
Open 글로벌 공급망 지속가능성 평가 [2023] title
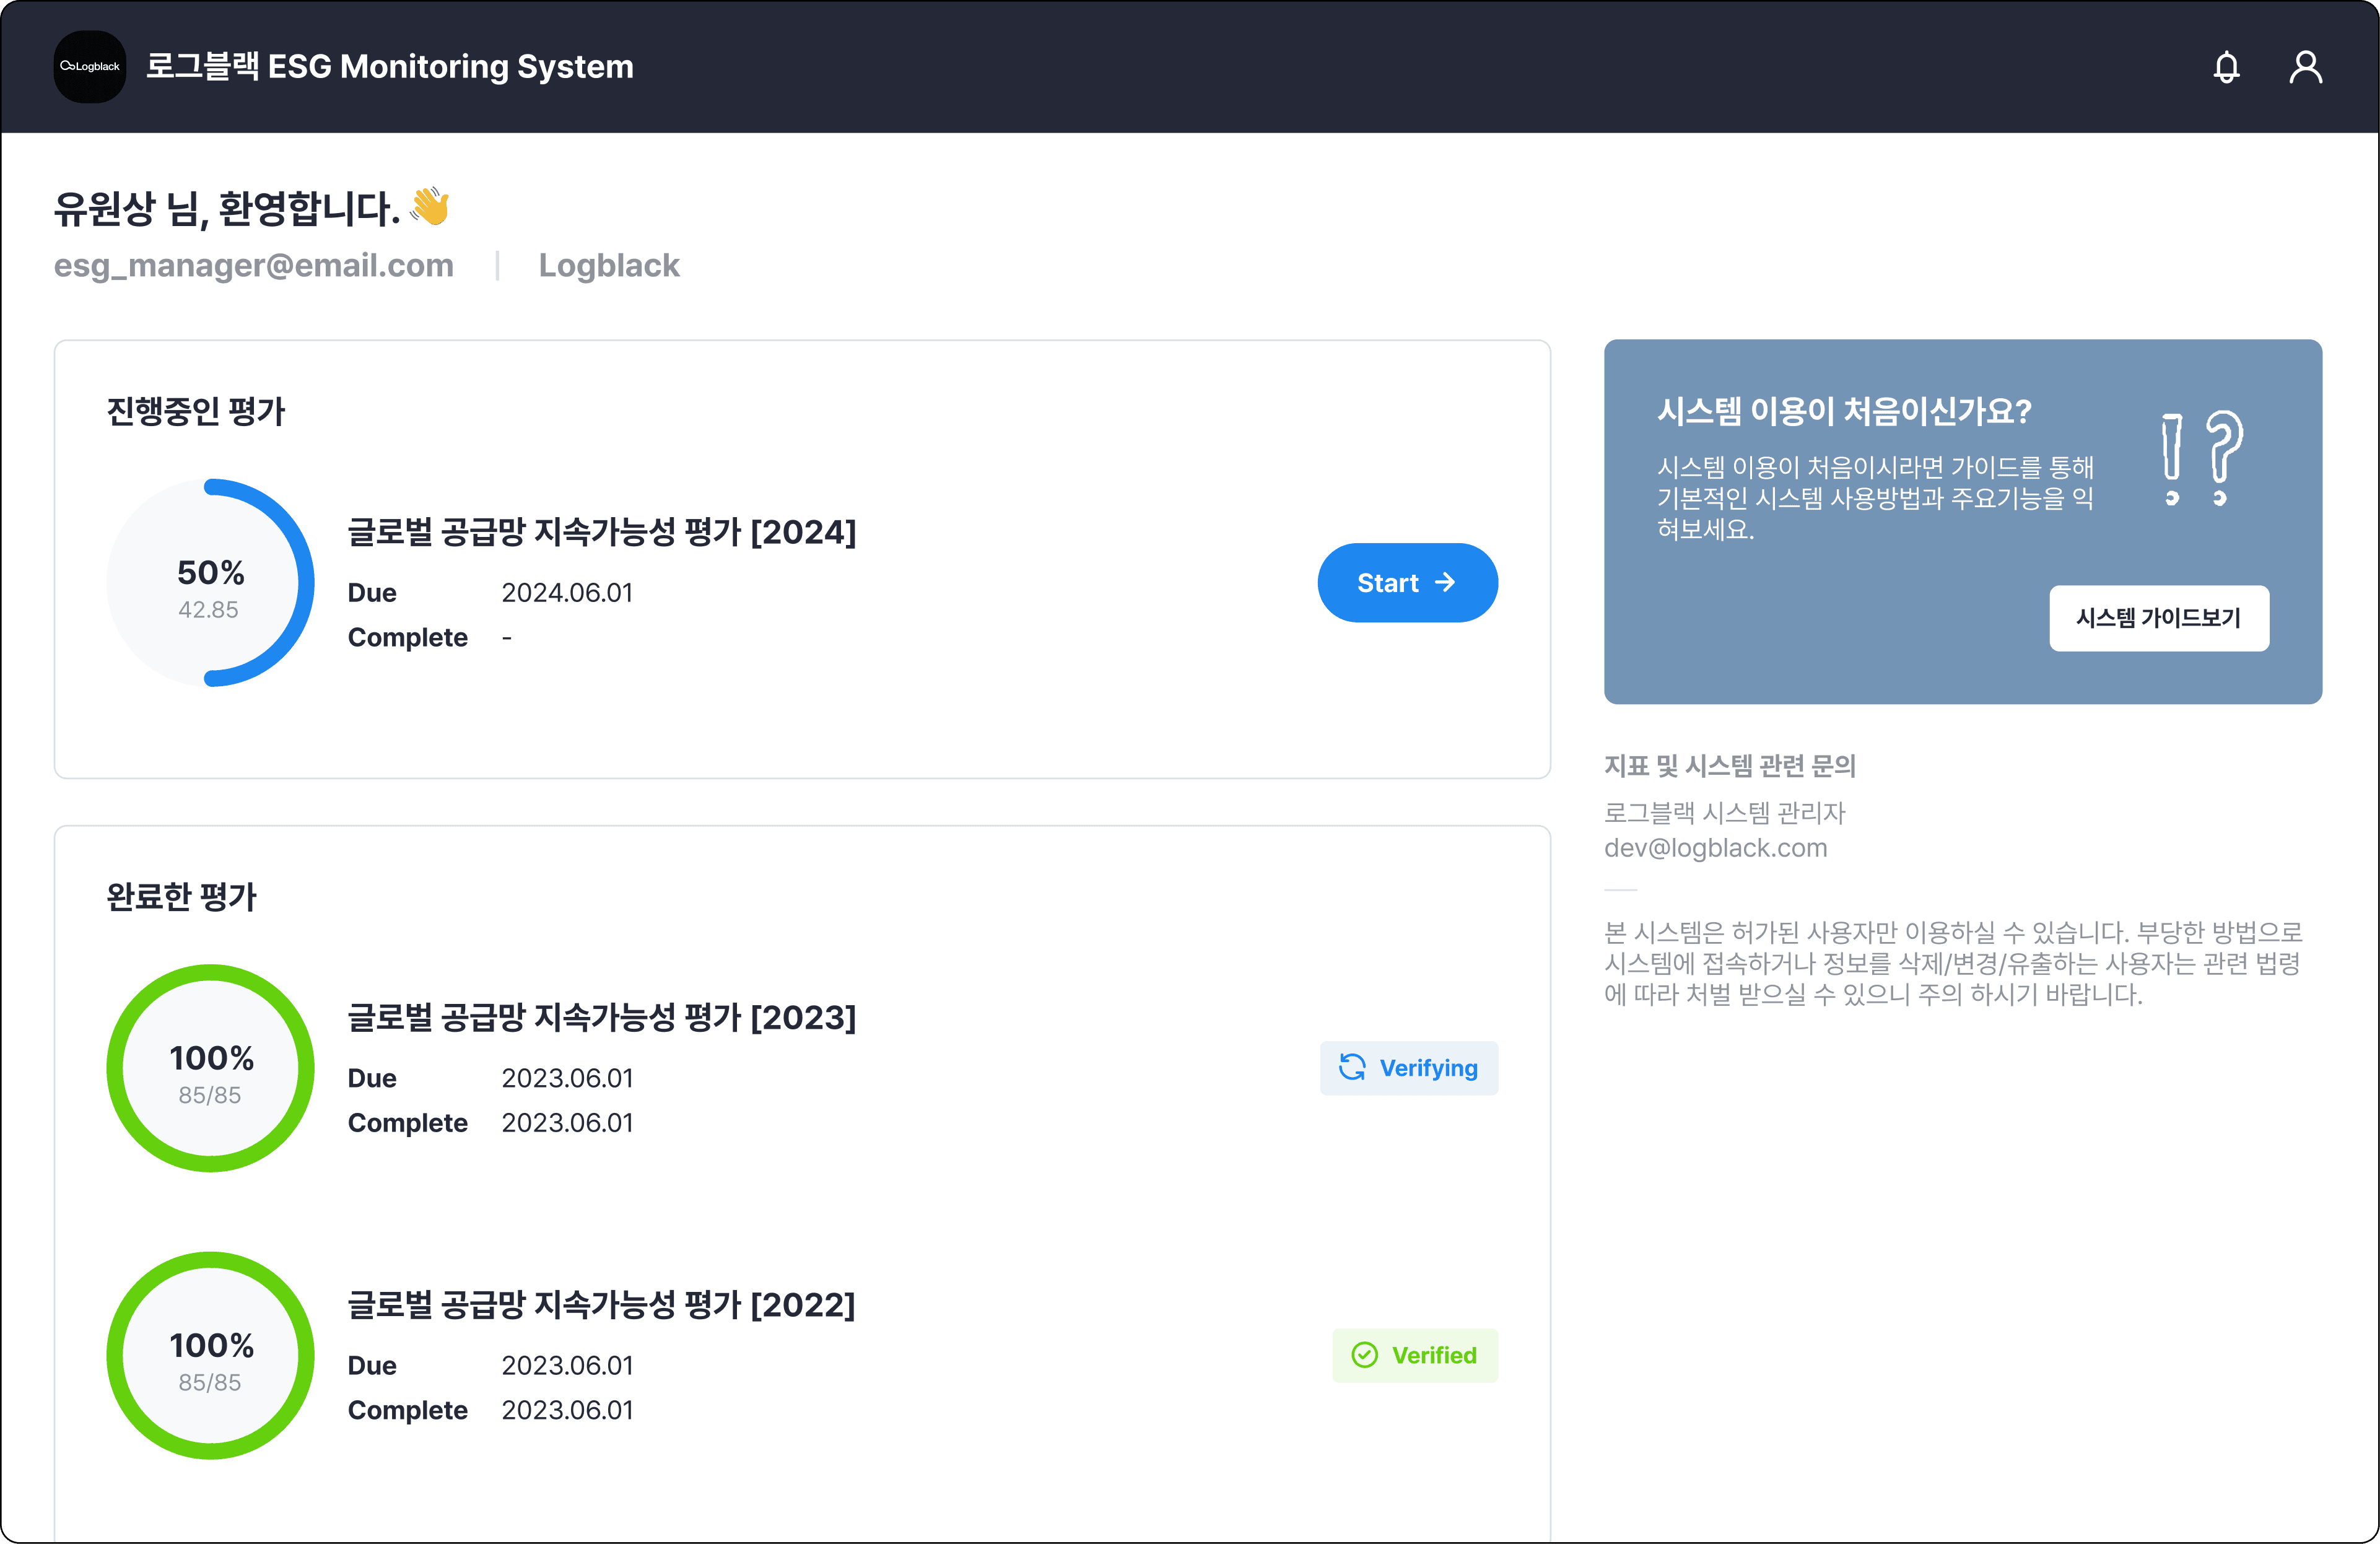click(x=601, y=1017)
